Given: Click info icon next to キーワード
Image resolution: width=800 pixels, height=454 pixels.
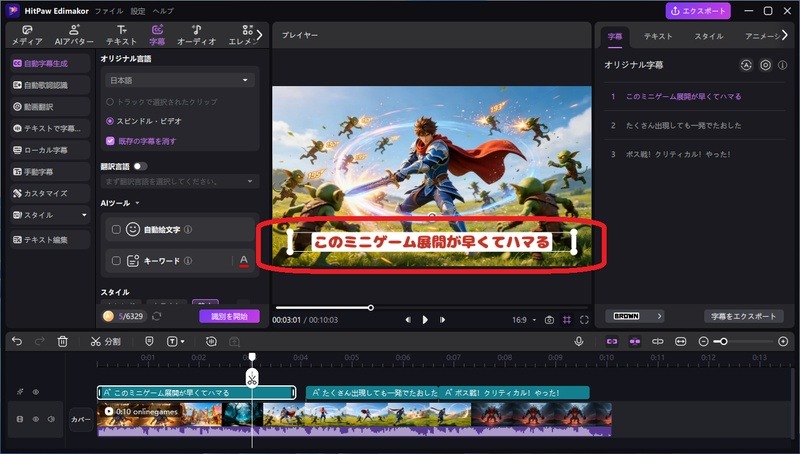Looking at the screenshot, I should pos(188,261).
